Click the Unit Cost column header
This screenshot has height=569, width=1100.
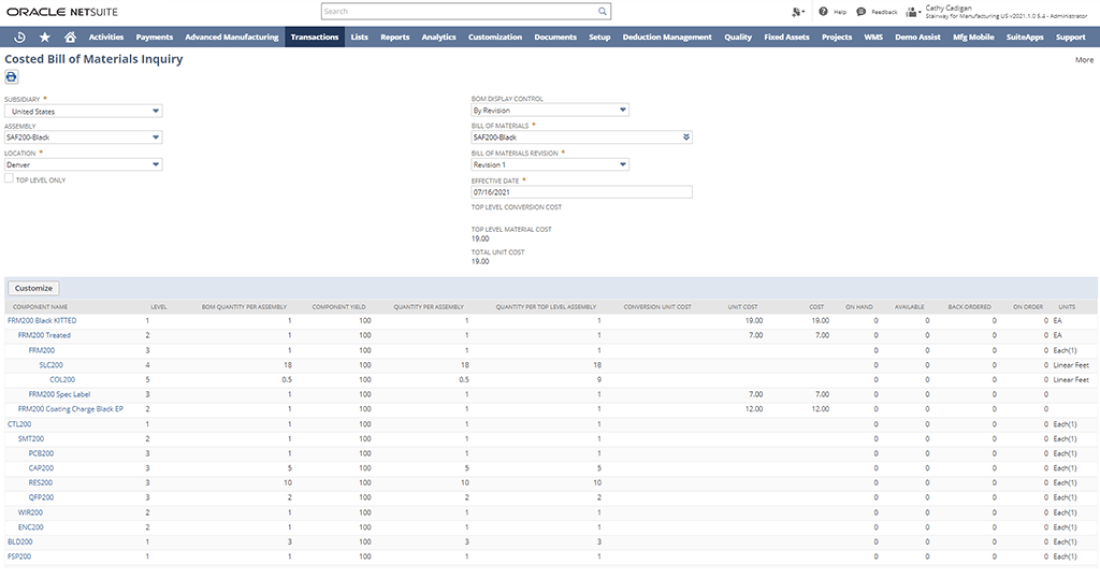[742, 307]
